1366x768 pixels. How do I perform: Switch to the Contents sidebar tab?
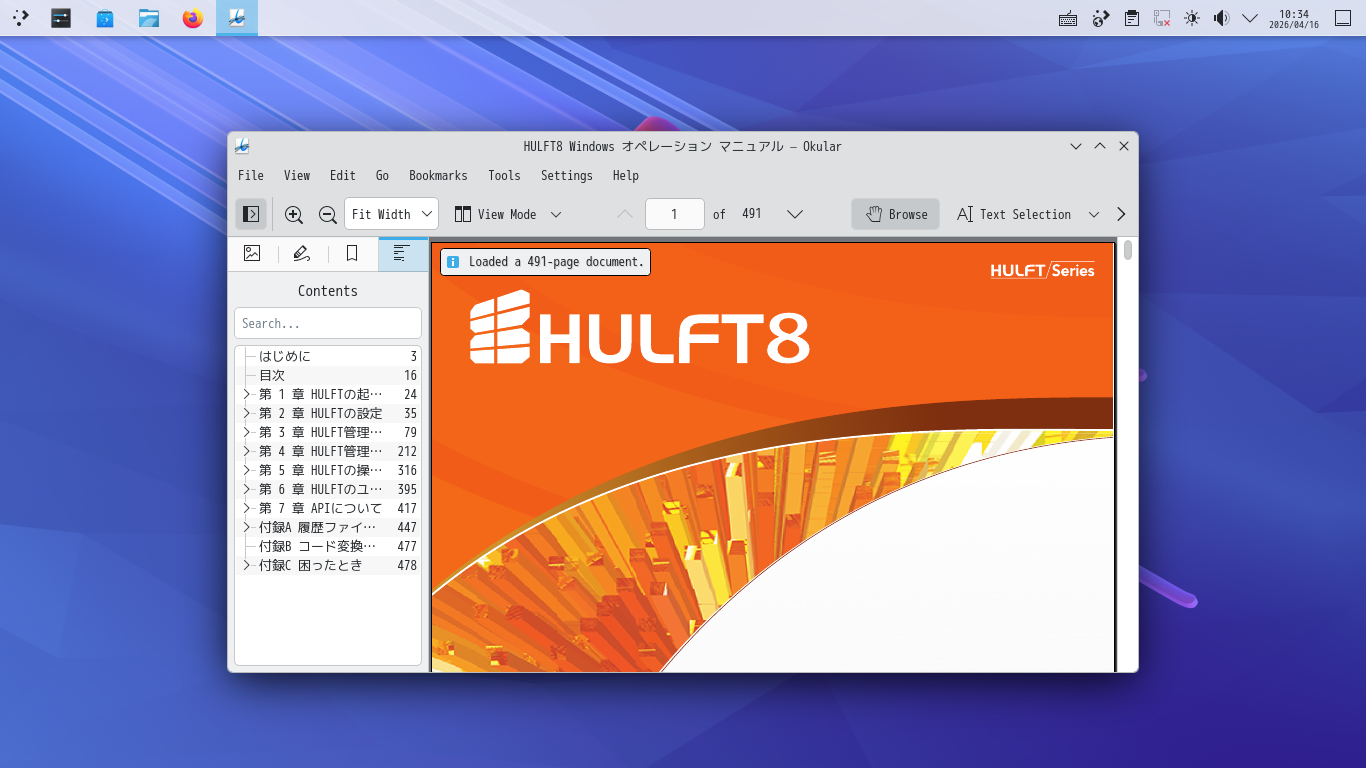pyautogui.click(x=402, y=254)
